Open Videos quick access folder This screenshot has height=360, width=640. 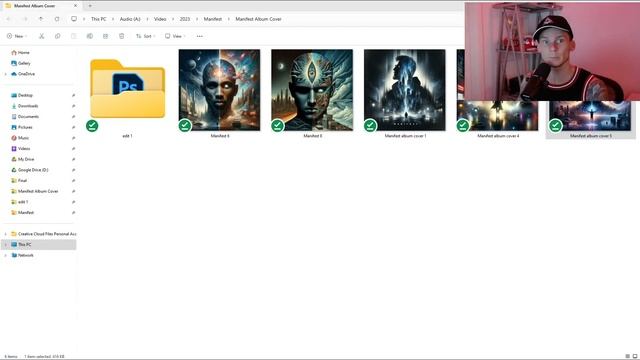[x=21, y=149]
